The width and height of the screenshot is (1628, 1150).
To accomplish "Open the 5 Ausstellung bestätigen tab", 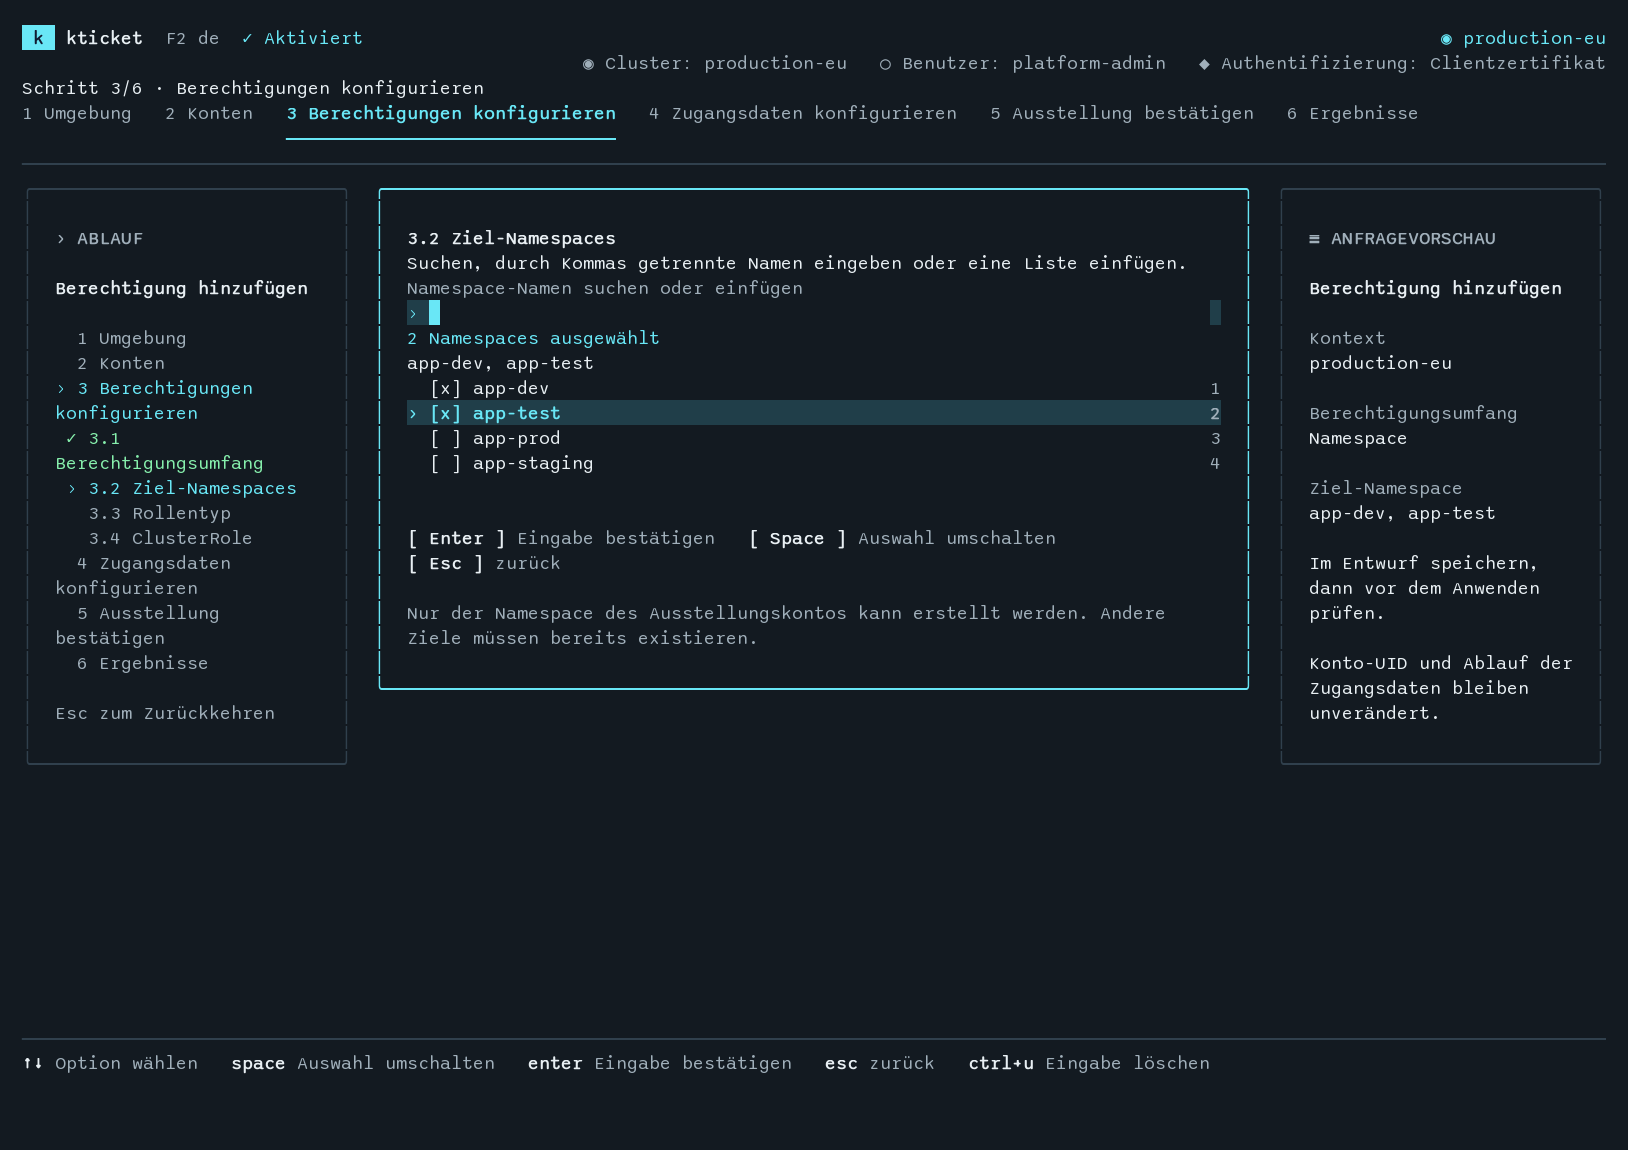I will point(1122,113).
